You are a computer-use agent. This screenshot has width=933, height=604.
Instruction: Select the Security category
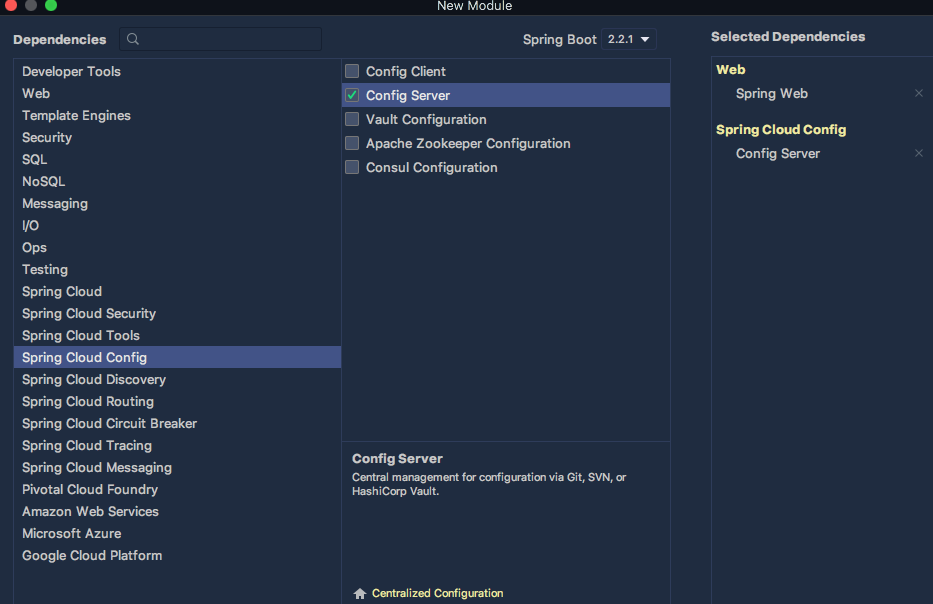(177, 137)
